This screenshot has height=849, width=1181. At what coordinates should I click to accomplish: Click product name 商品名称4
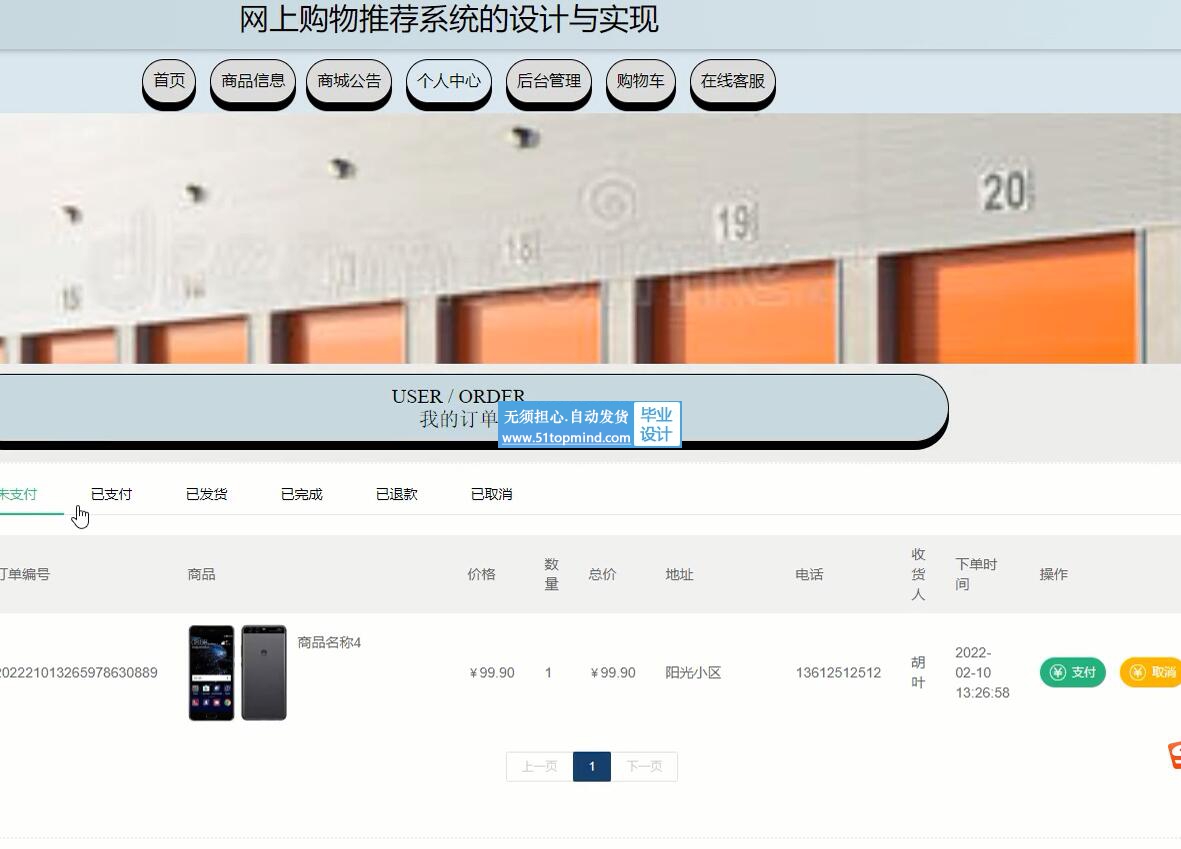click(329, 643)
